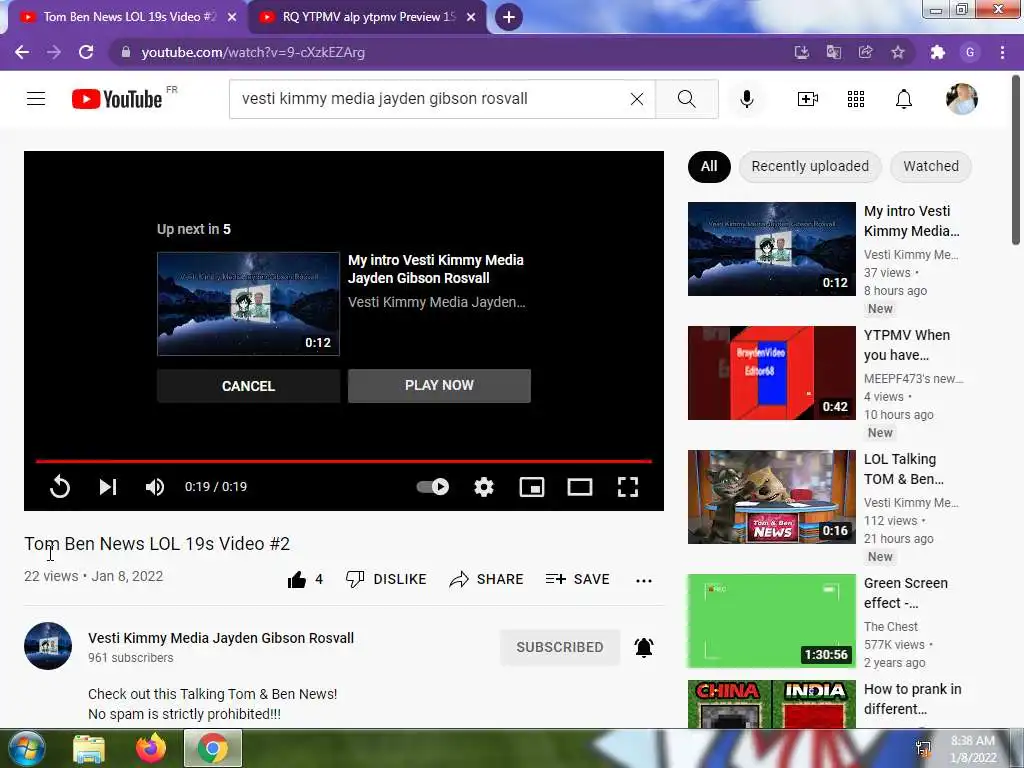Select the Watched filter chip
The width and height of the screenshot is (1024, 768).
pyautogui.click(x=931, y=167)
